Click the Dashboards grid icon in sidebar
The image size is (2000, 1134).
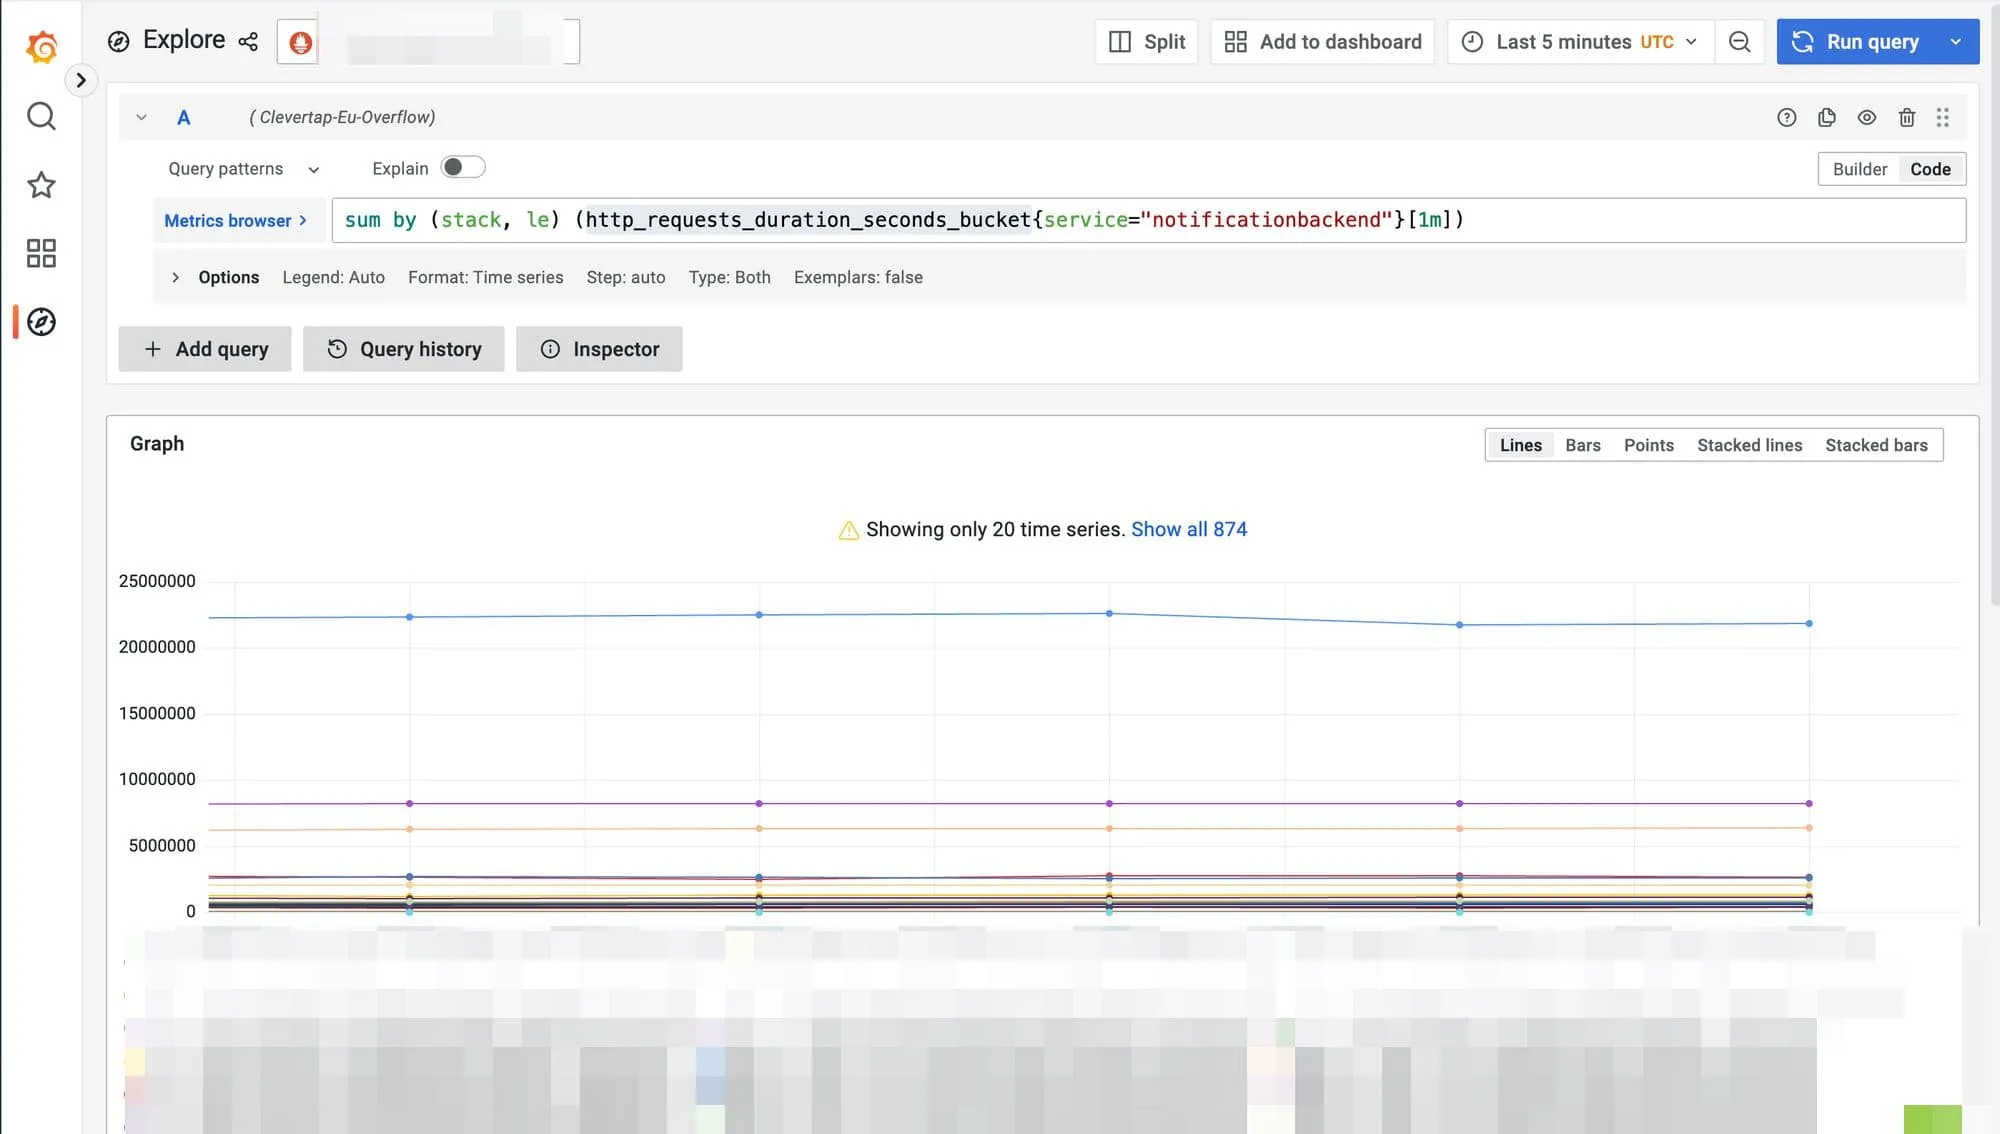tap(41, 255)
